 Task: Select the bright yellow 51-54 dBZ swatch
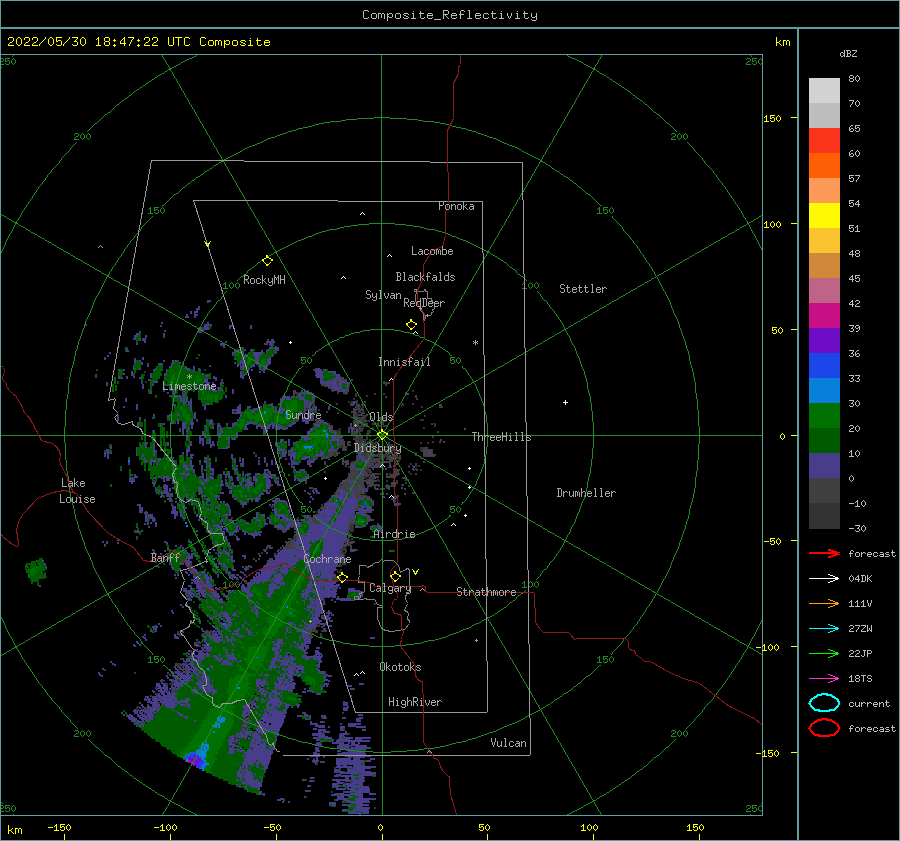click(824, 216)
